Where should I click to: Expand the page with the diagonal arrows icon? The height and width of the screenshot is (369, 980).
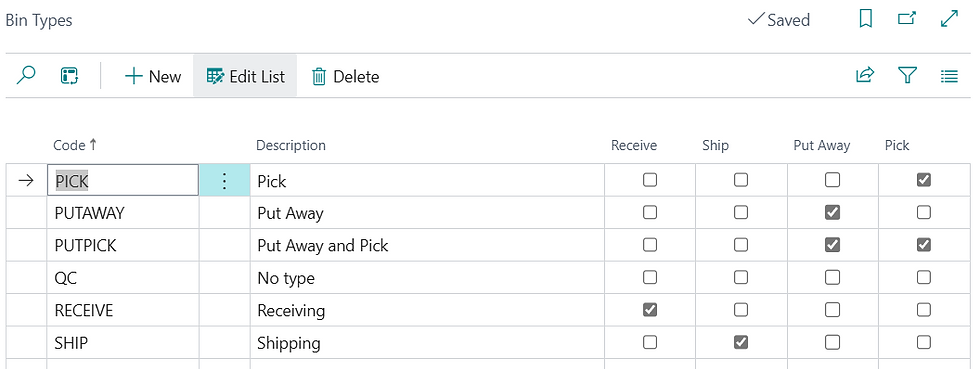(x=949, y=19)
